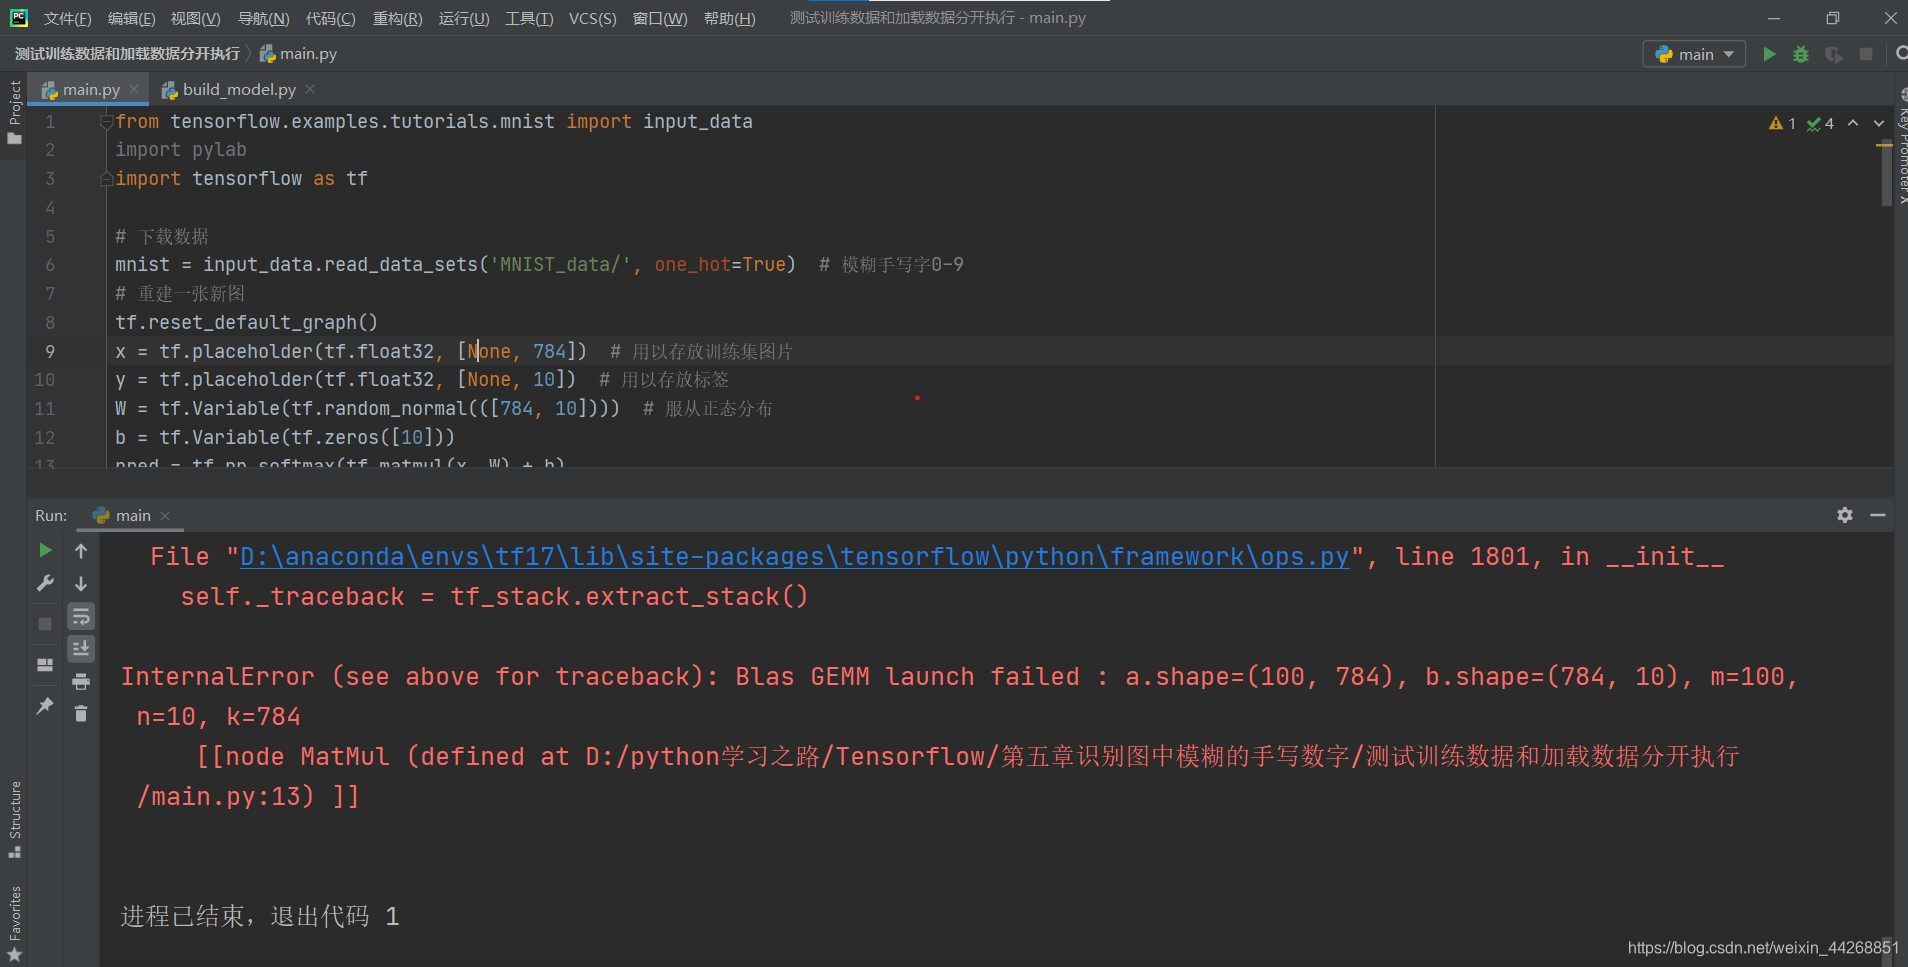Screen dimensions: 1908x967
Task: Toggle scroll to end in console
Action: (81, 648)
